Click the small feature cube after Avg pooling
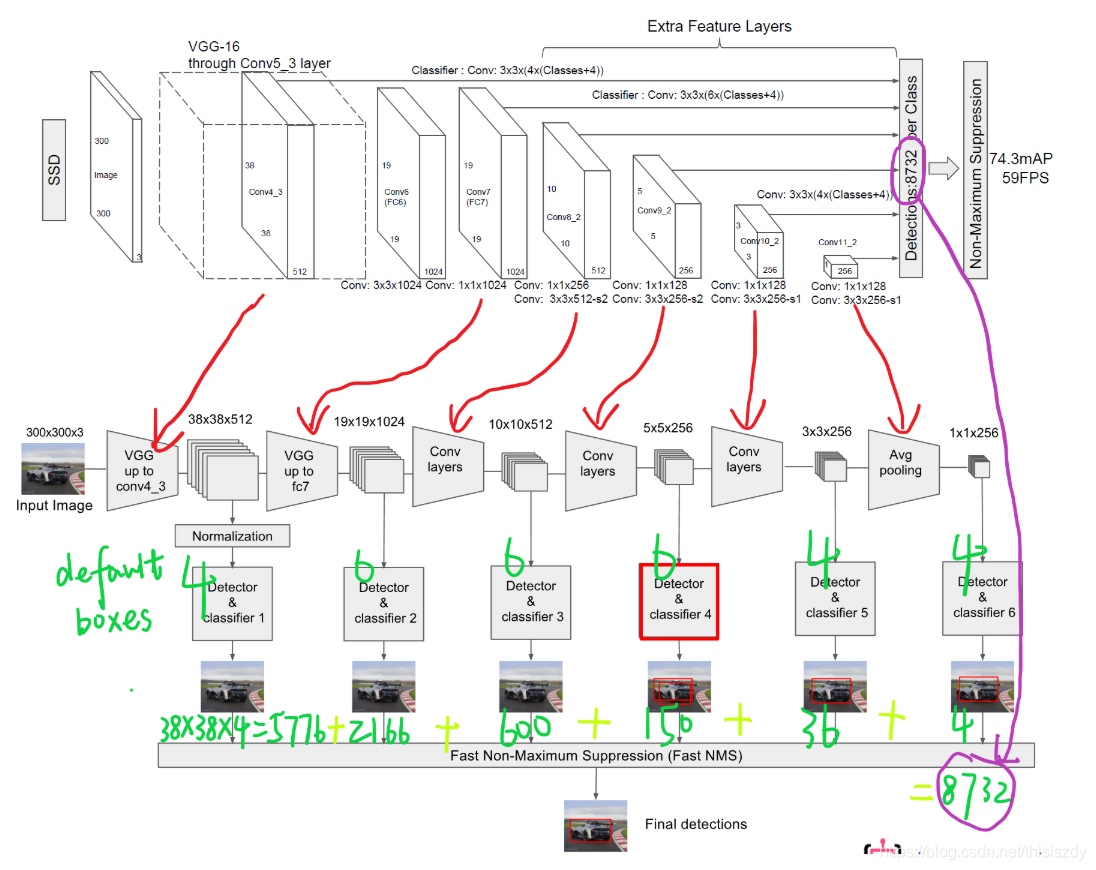This screenshot has width=1096, height=870. 979,466
